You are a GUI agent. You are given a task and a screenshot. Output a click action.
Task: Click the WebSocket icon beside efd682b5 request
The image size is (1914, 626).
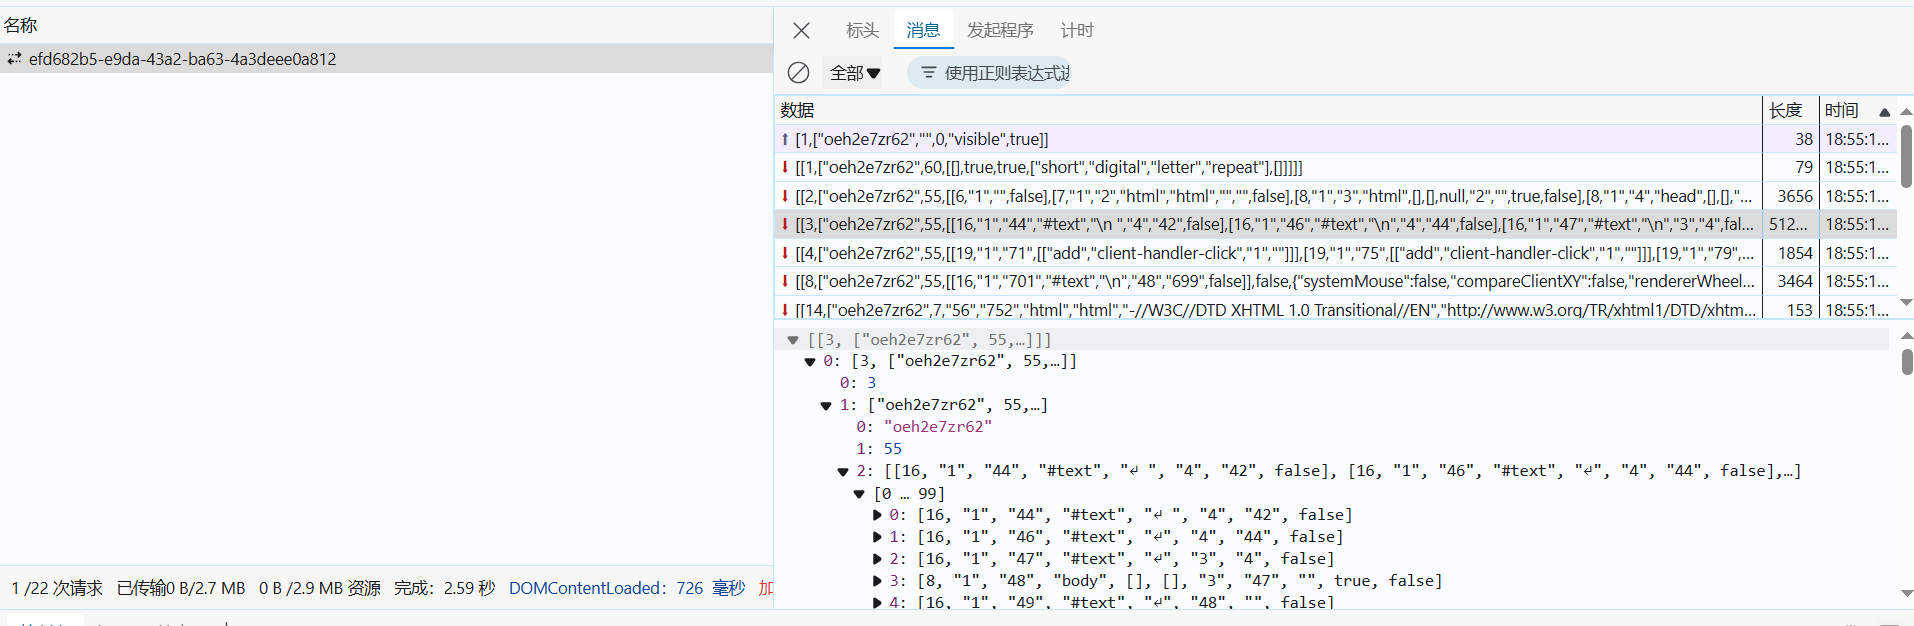14,59
